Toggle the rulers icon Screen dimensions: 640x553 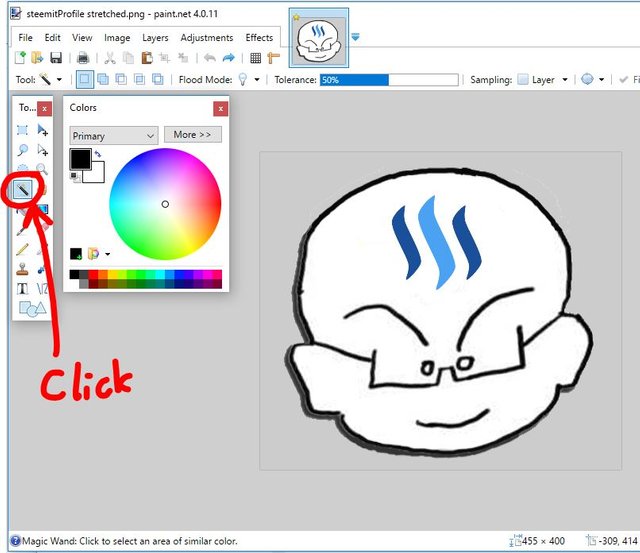coord(273,58)
